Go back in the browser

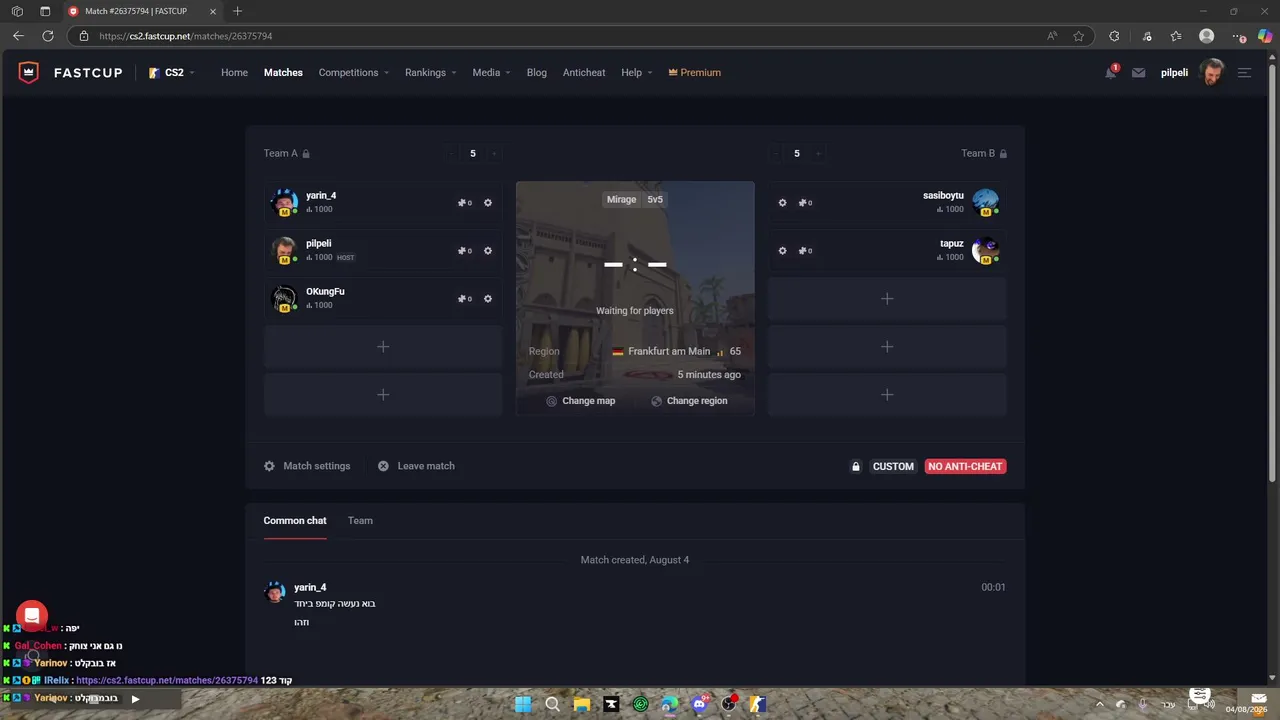click(18, 36)
